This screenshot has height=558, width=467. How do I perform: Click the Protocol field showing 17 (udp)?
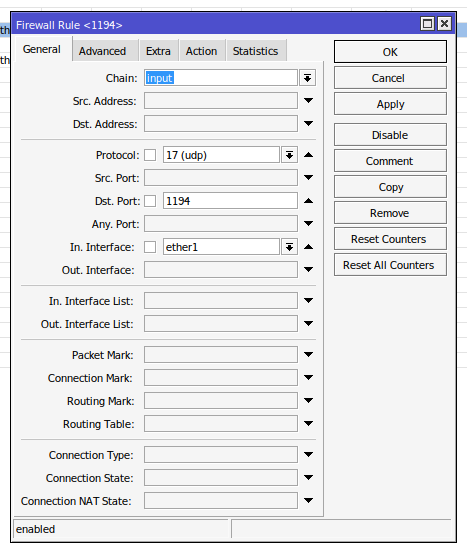(221, 155)
